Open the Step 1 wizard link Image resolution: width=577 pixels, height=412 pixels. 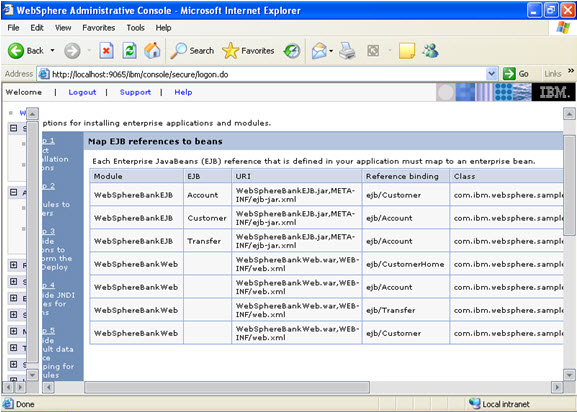[49, 141]
